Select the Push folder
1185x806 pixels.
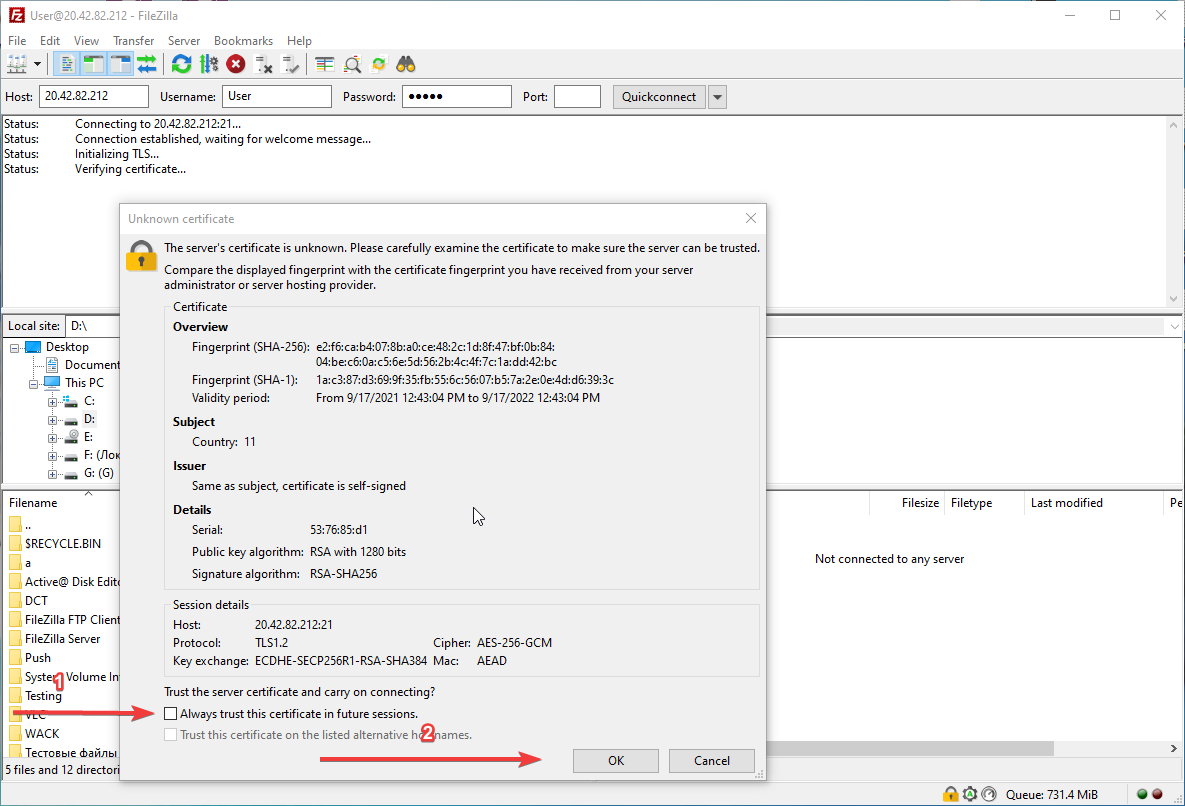click(38, 658)
